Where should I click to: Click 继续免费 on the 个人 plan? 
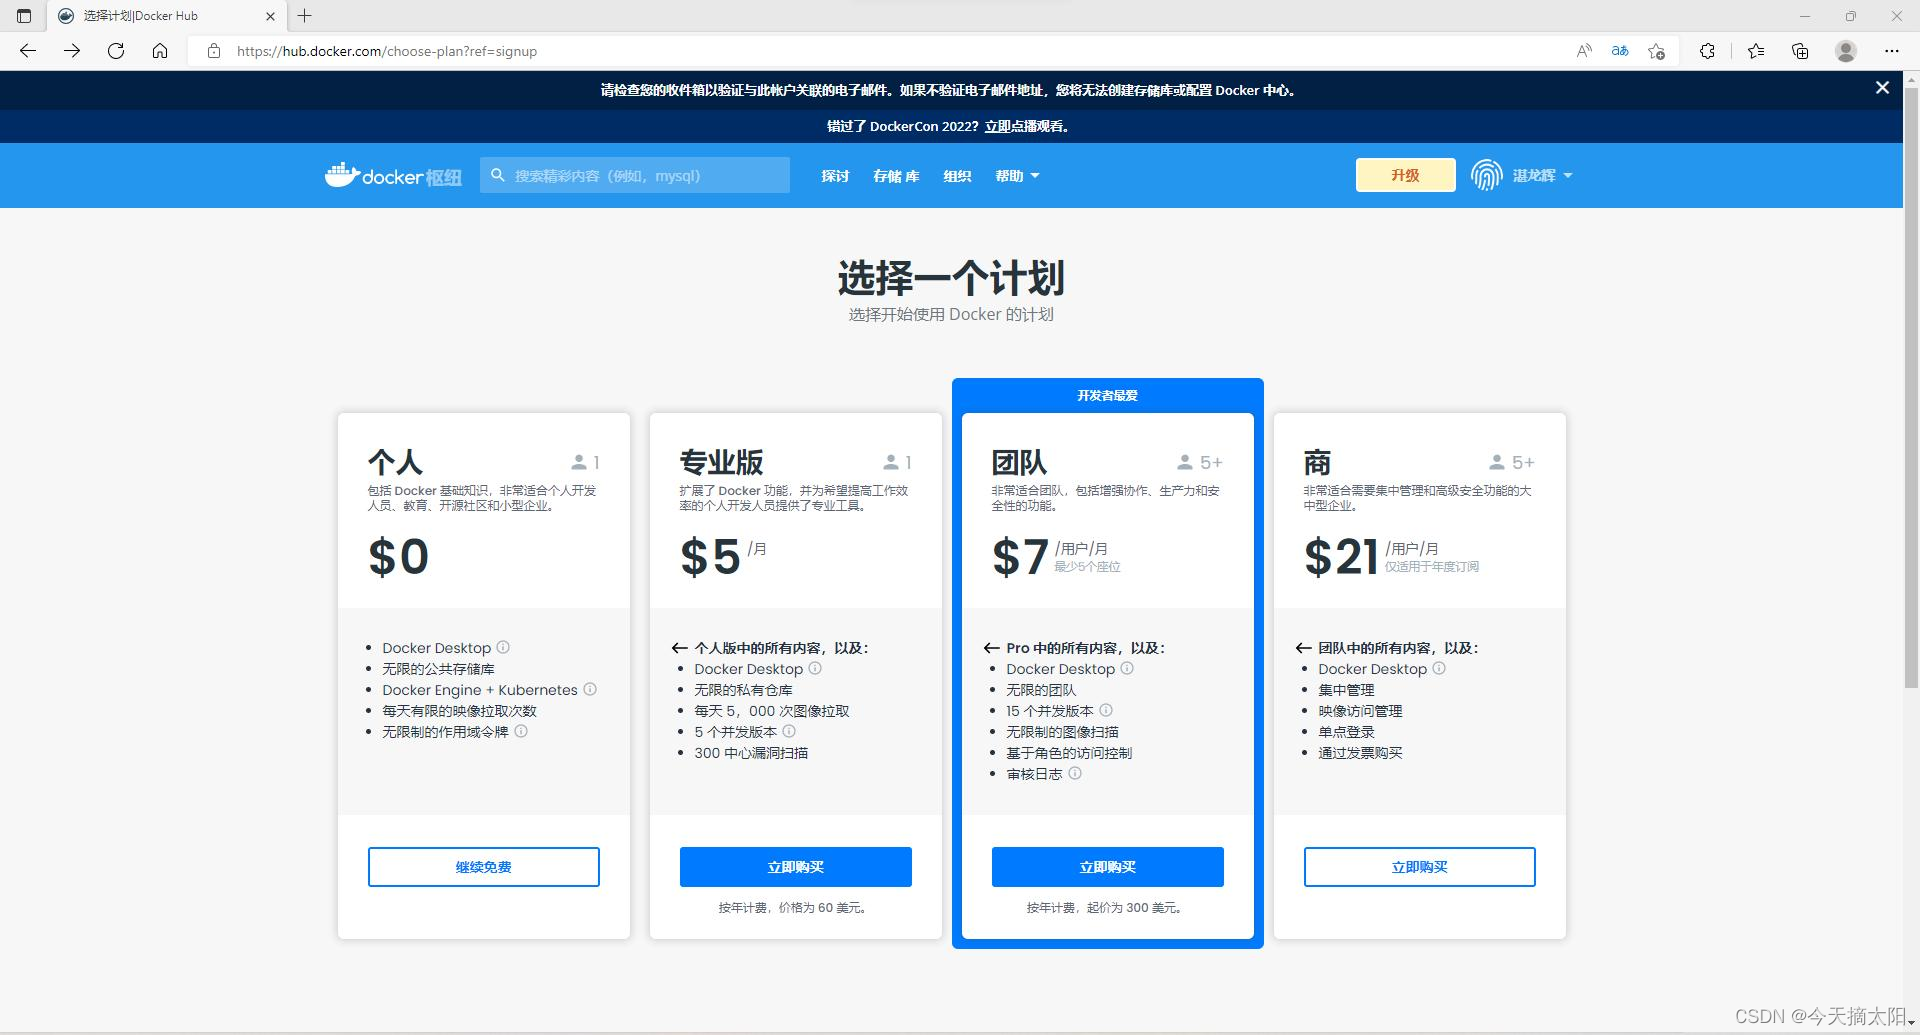click(x=484, y=867)
